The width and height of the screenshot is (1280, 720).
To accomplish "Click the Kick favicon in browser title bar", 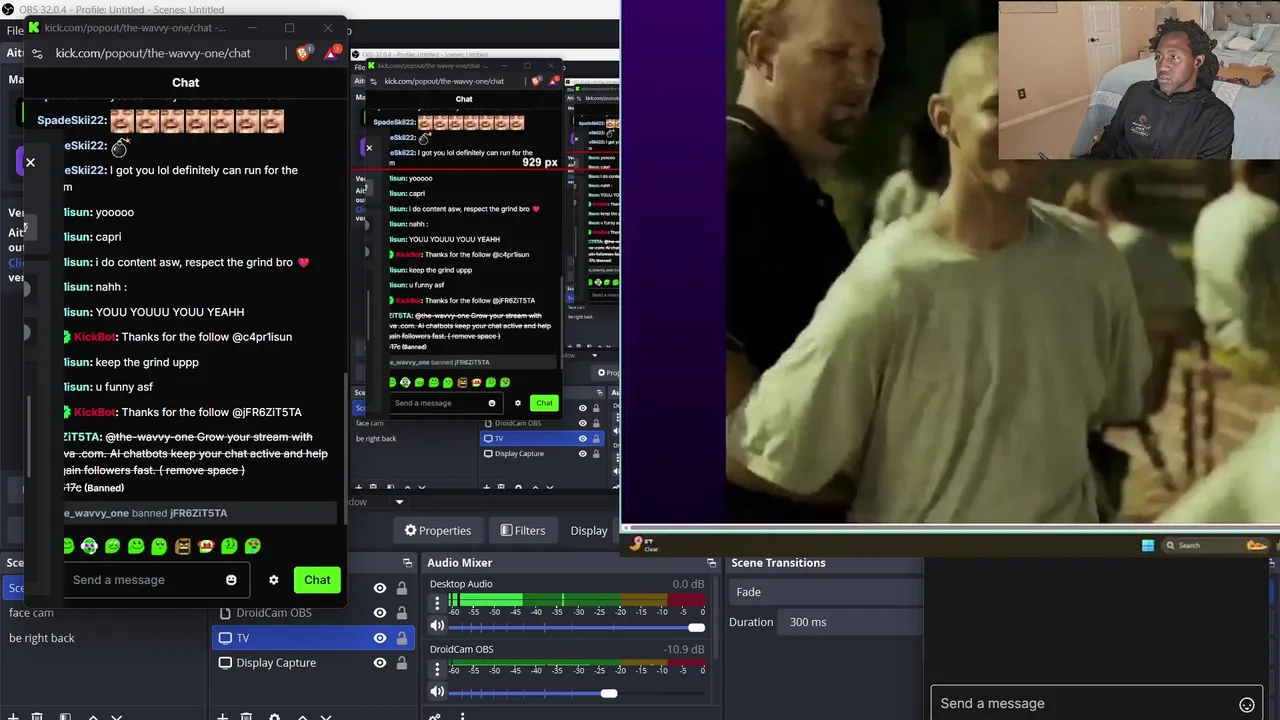I will pyautogui.click(x=33, y=28).
